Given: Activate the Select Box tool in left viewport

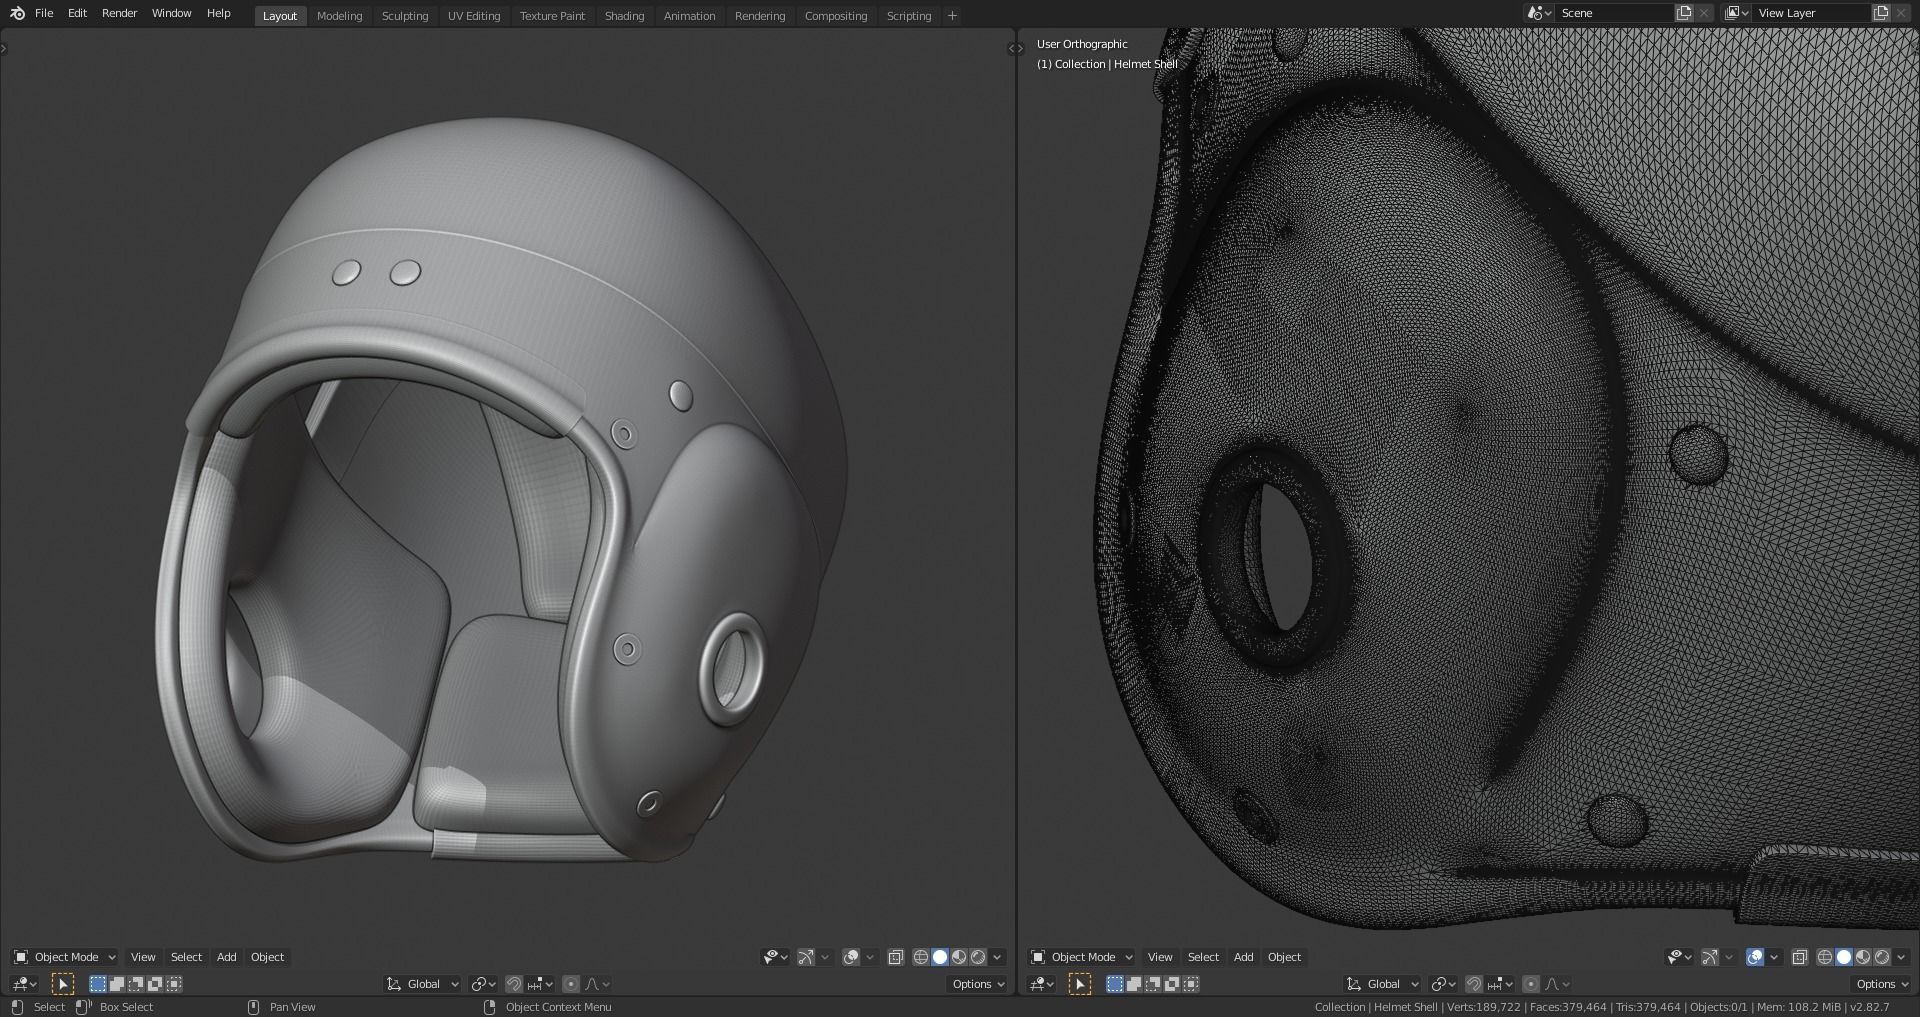Looking at the screenshot, I should (x=62, y=984).
